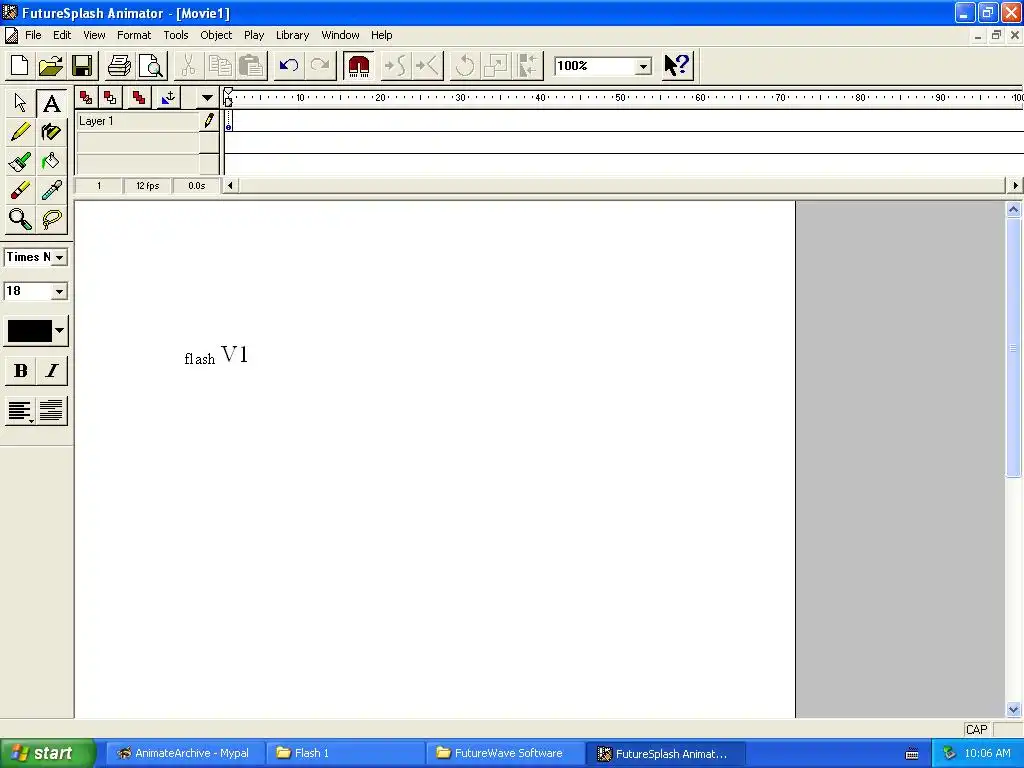Switch to FutureWave Software taskbar folder
1024x768 pixels.
pos(505,753)
